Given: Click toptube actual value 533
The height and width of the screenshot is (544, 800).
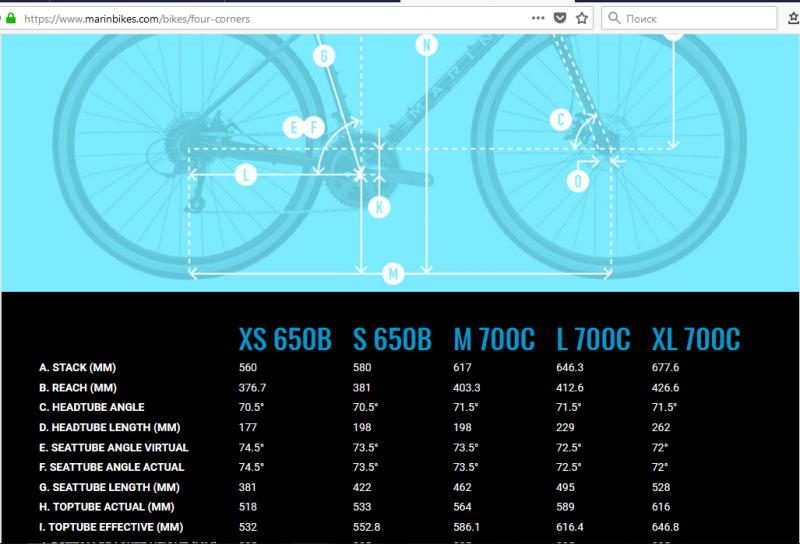Looking at the screenshot, I should pyautogui.click(x=362, y=507).
